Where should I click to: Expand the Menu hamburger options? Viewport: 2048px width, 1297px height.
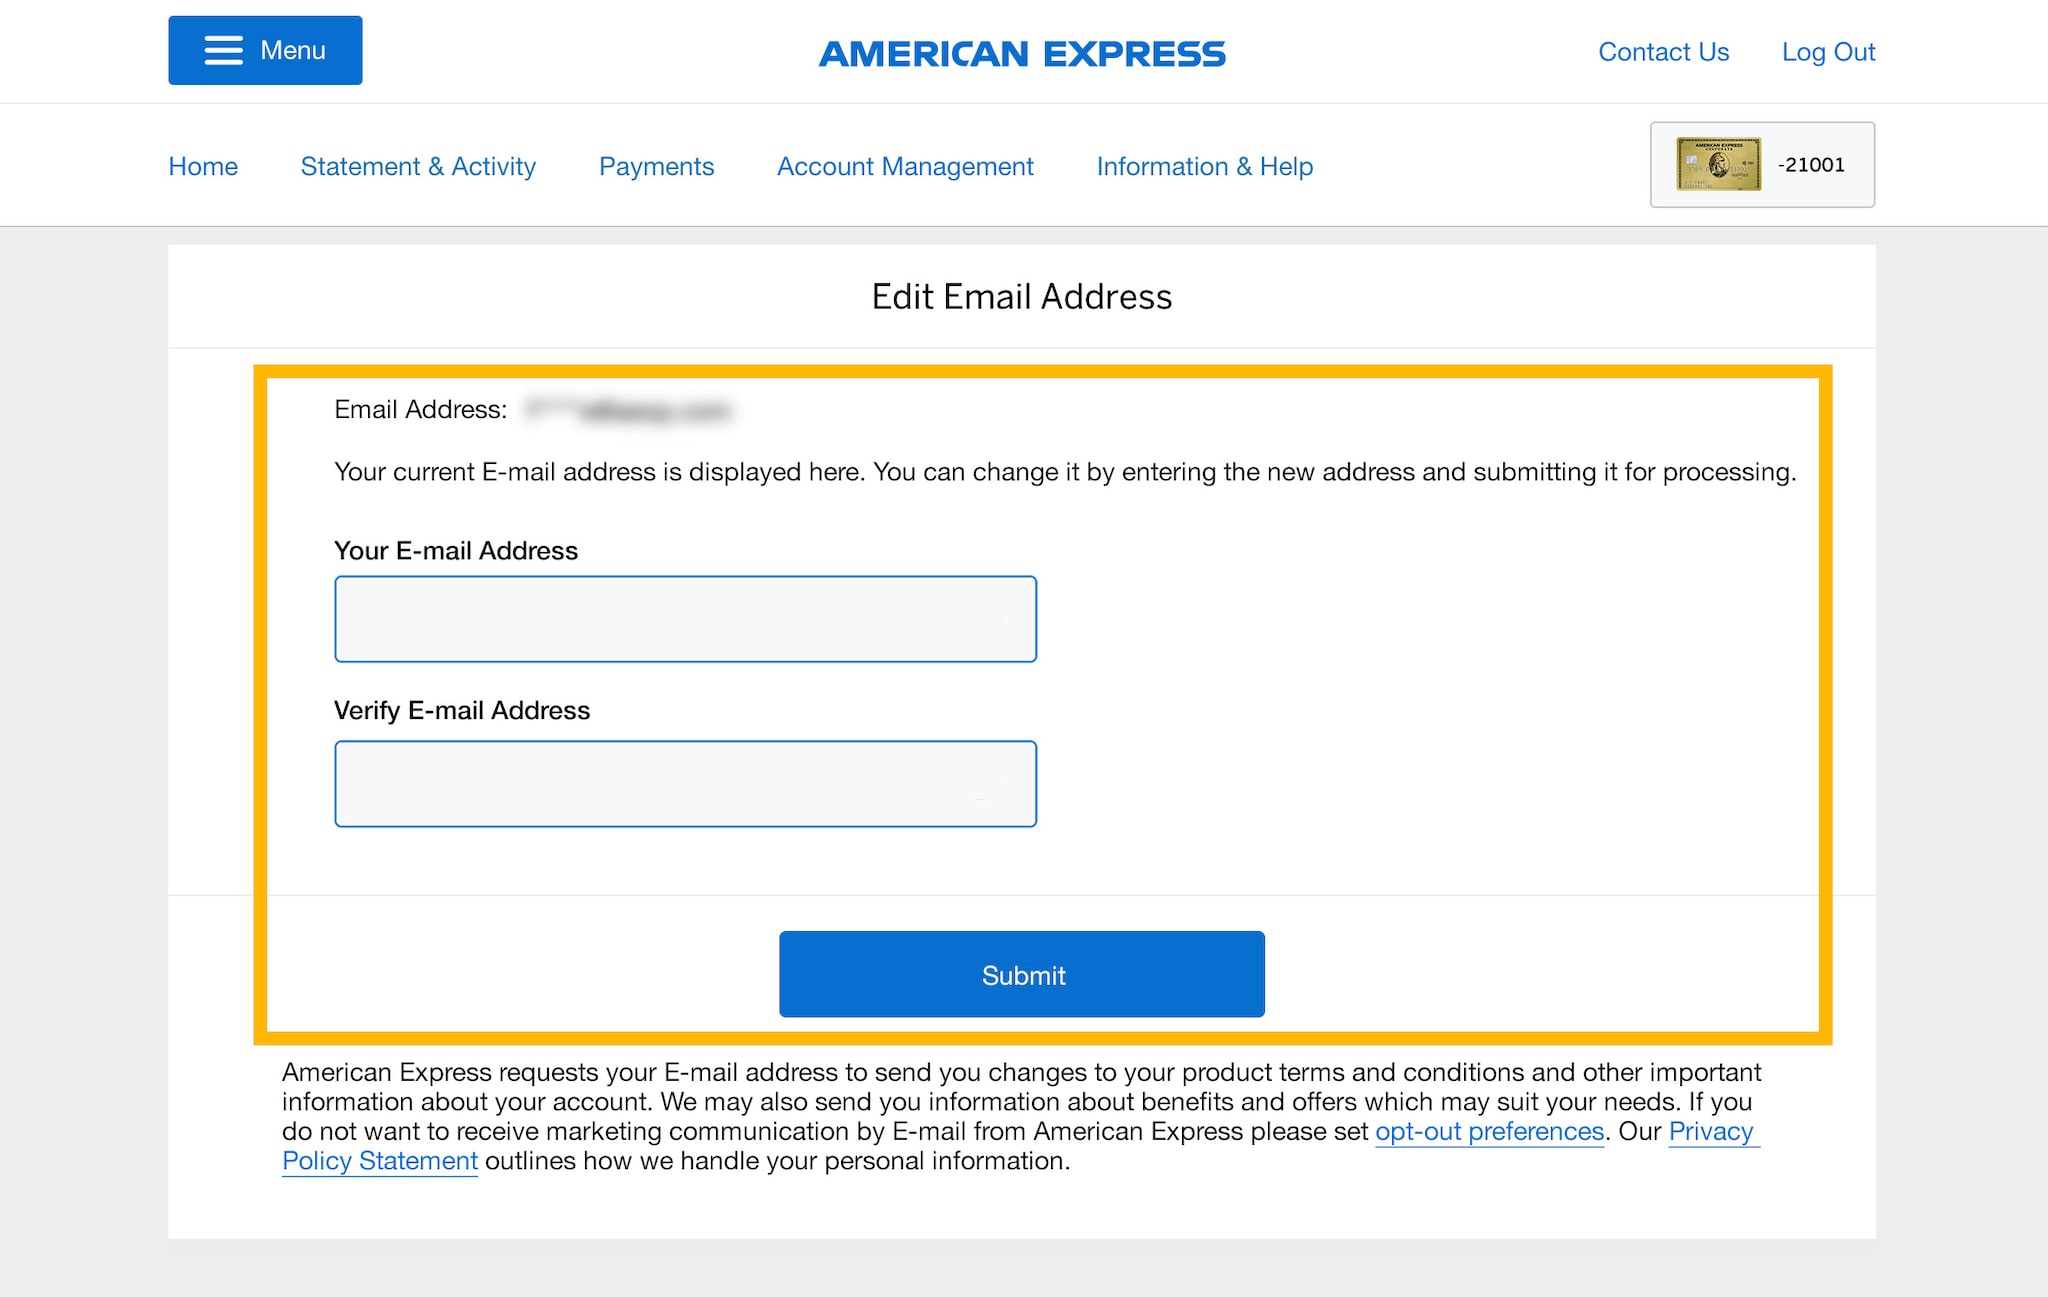(x=264, y=49)
